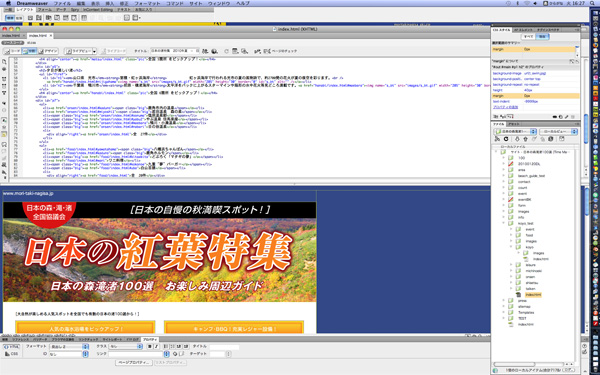Expand the koyo_test folder in Files
This screenshot has width=600, height=375.
tap(504, 223)
